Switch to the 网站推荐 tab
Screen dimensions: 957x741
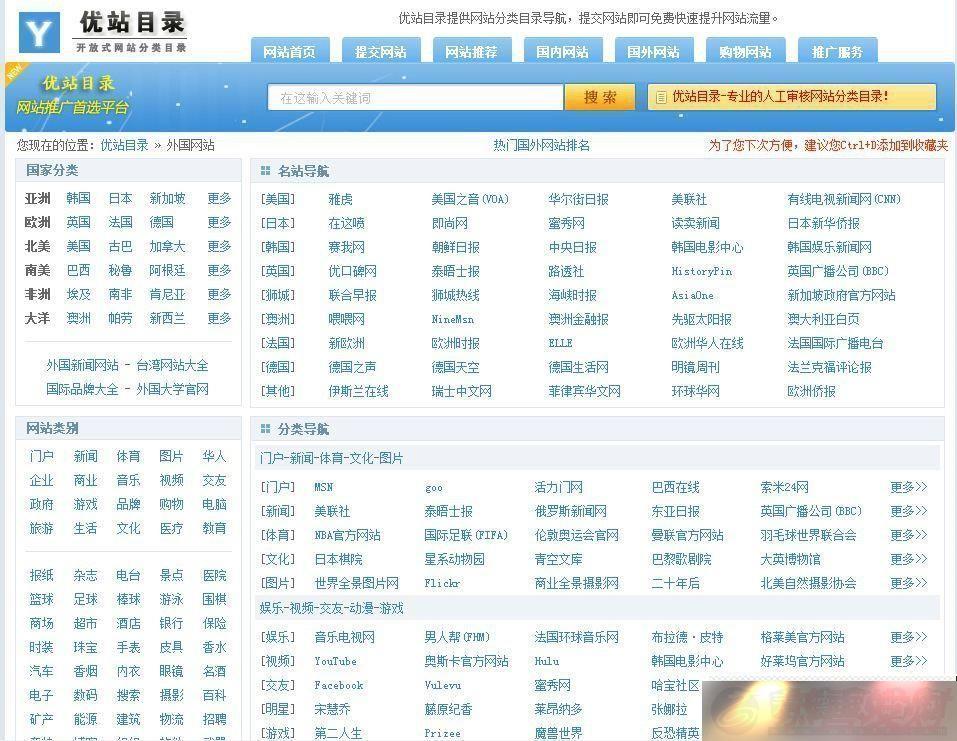click(x=472, y=51)
